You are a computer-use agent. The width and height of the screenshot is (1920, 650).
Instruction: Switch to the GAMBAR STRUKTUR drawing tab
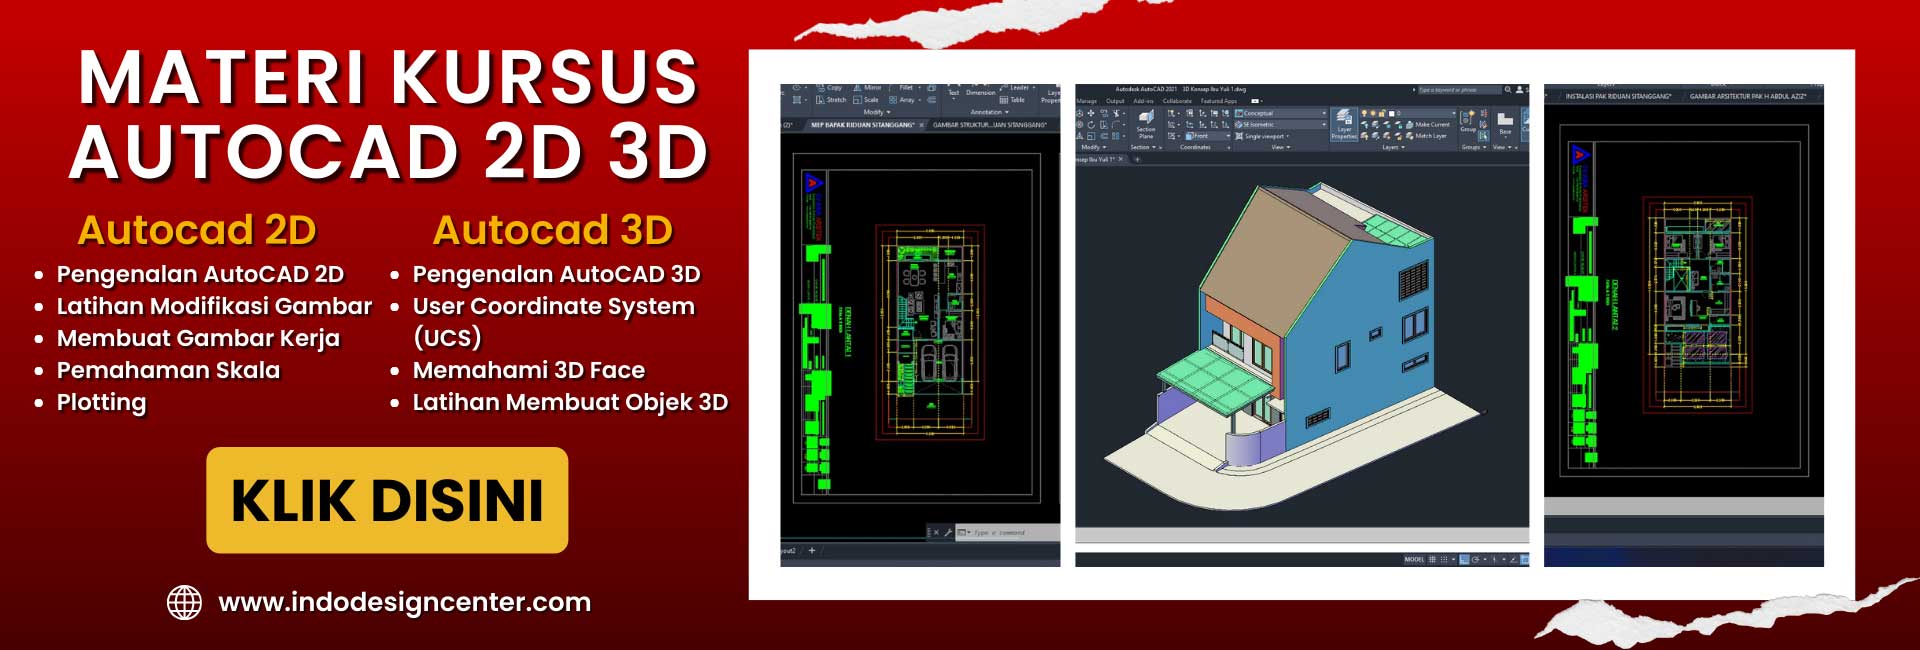(x=990, y=125)
